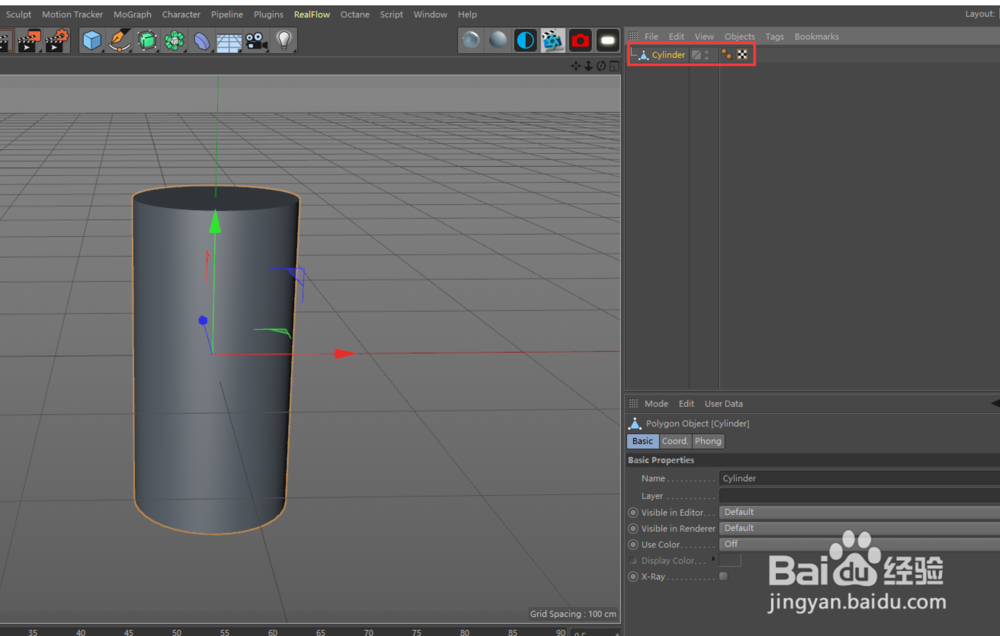Expand the Display Color arrow

pyautogui.click(x=714, y=559)
